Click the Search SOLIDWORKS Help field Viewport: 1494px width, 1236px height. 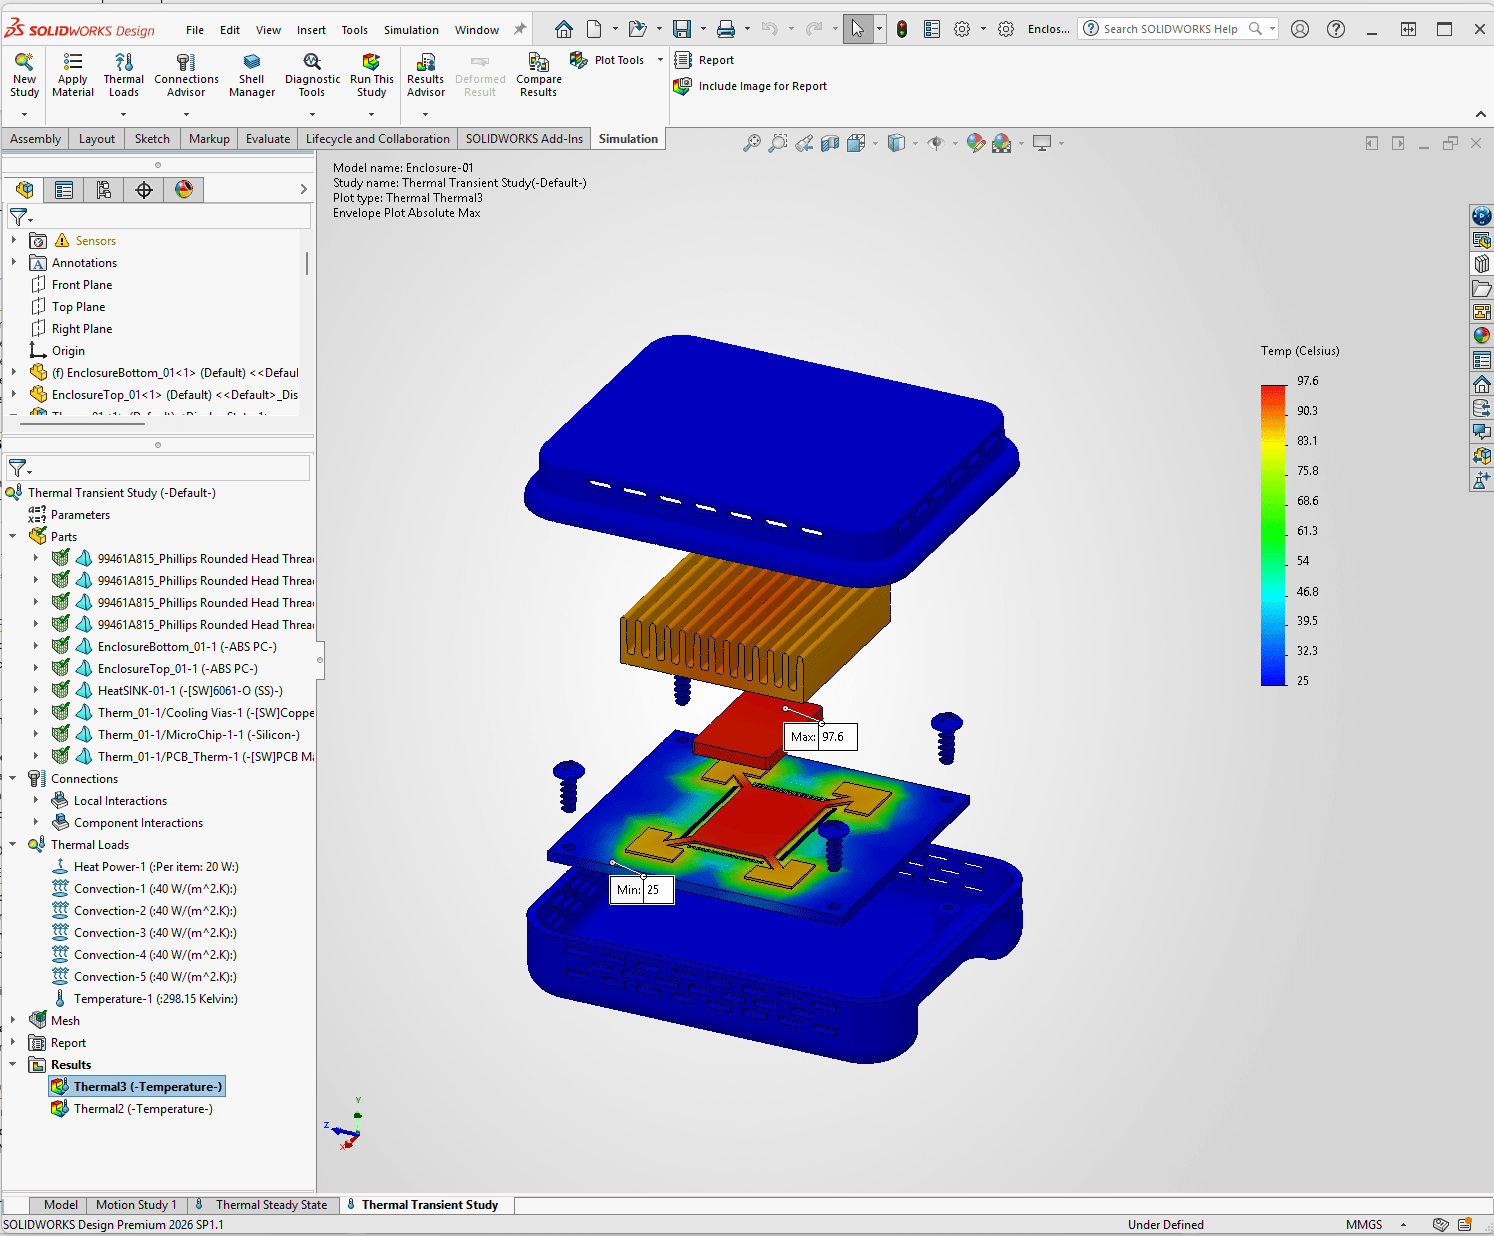click(x=1170, y=29)
